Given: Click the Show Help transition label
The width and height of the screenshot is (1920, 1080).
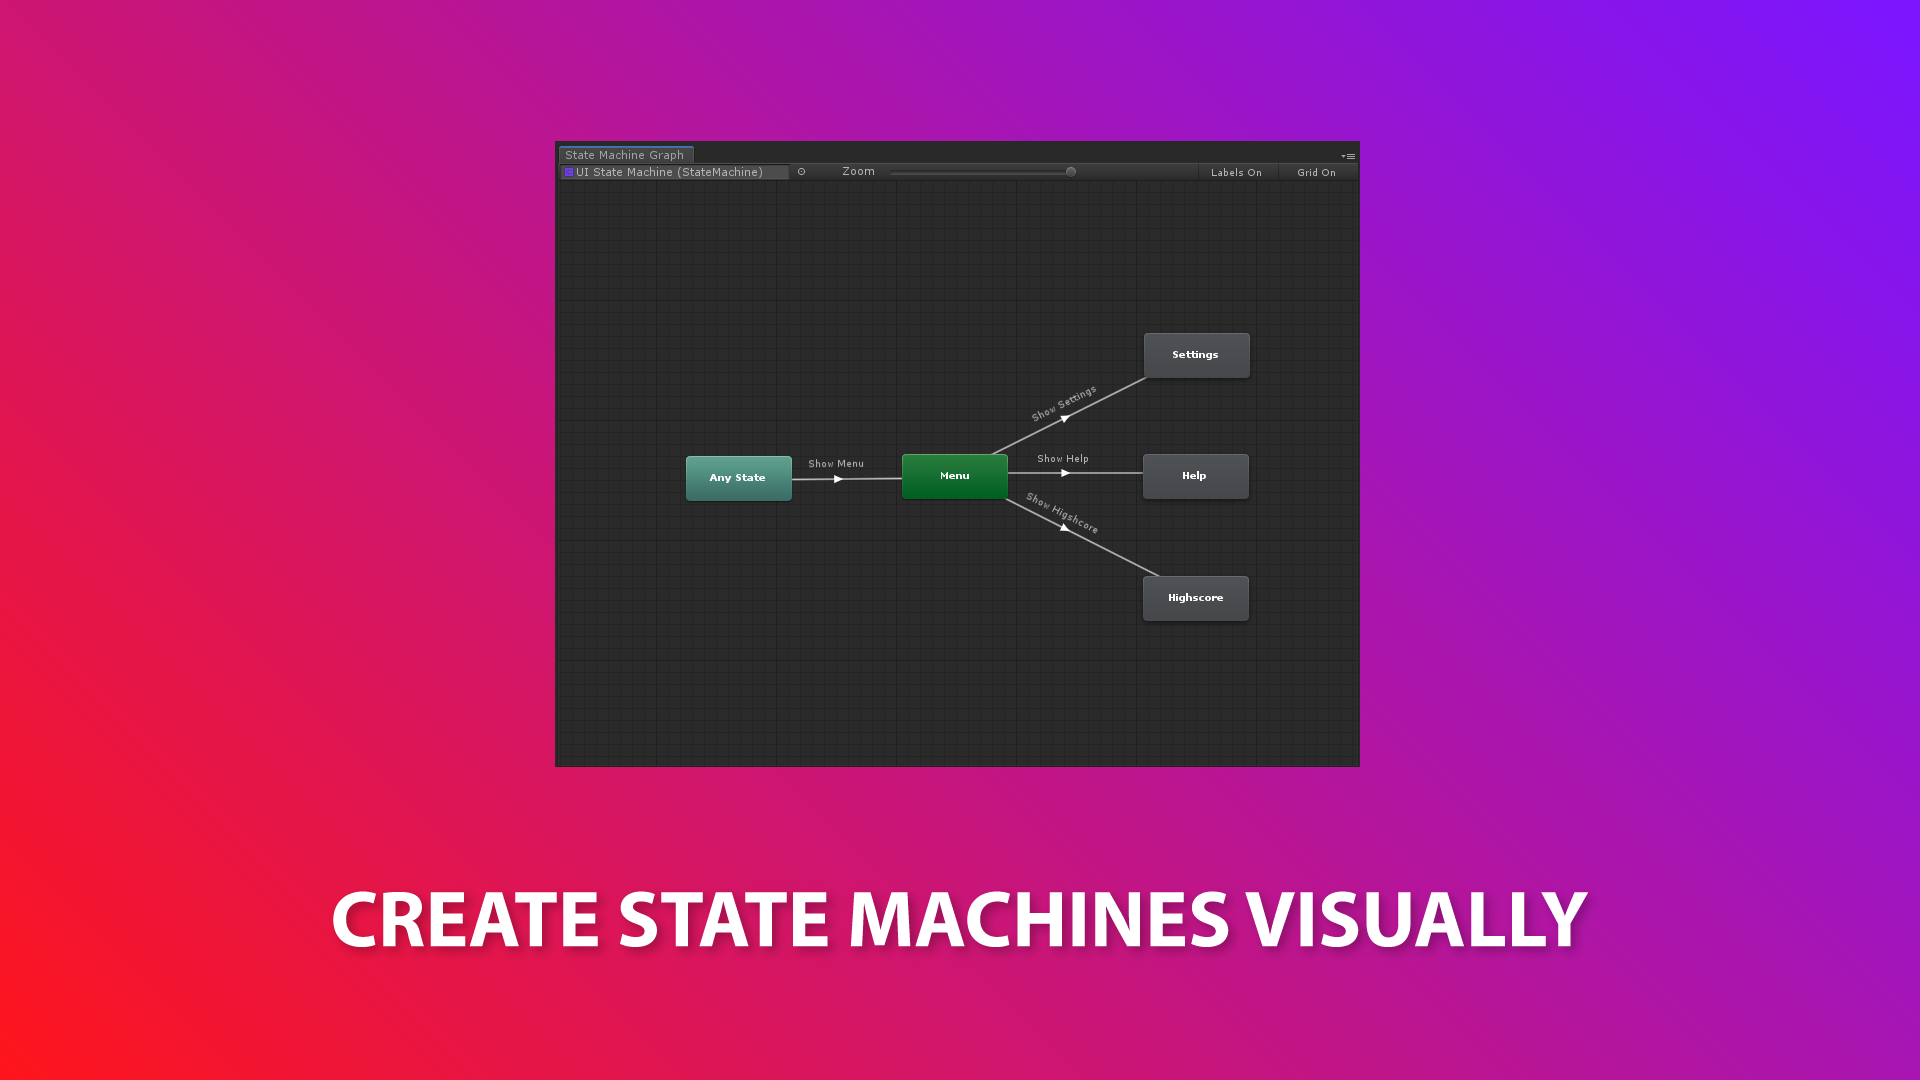Looking at the screenshot, I should 1062,459.
